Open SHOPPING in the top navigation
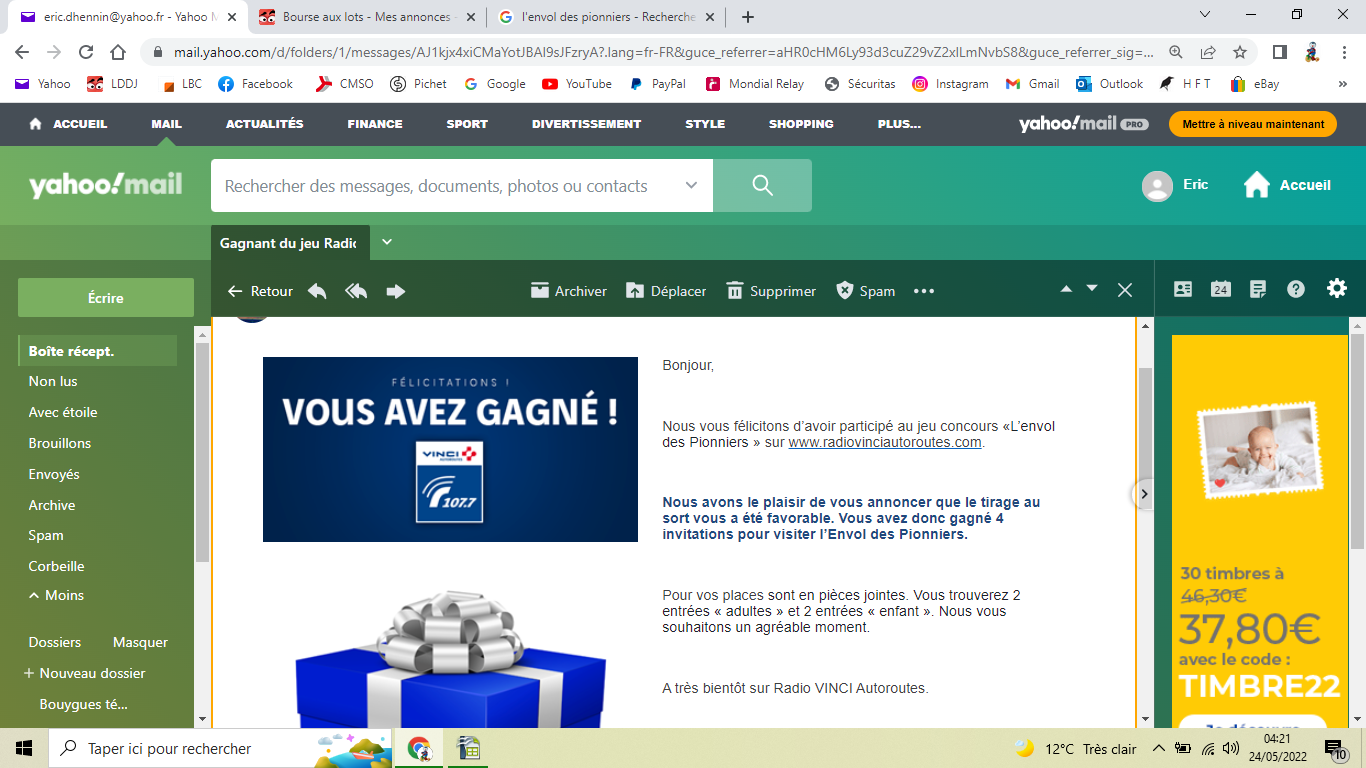The image size is (1366, 768). (801, 124)
